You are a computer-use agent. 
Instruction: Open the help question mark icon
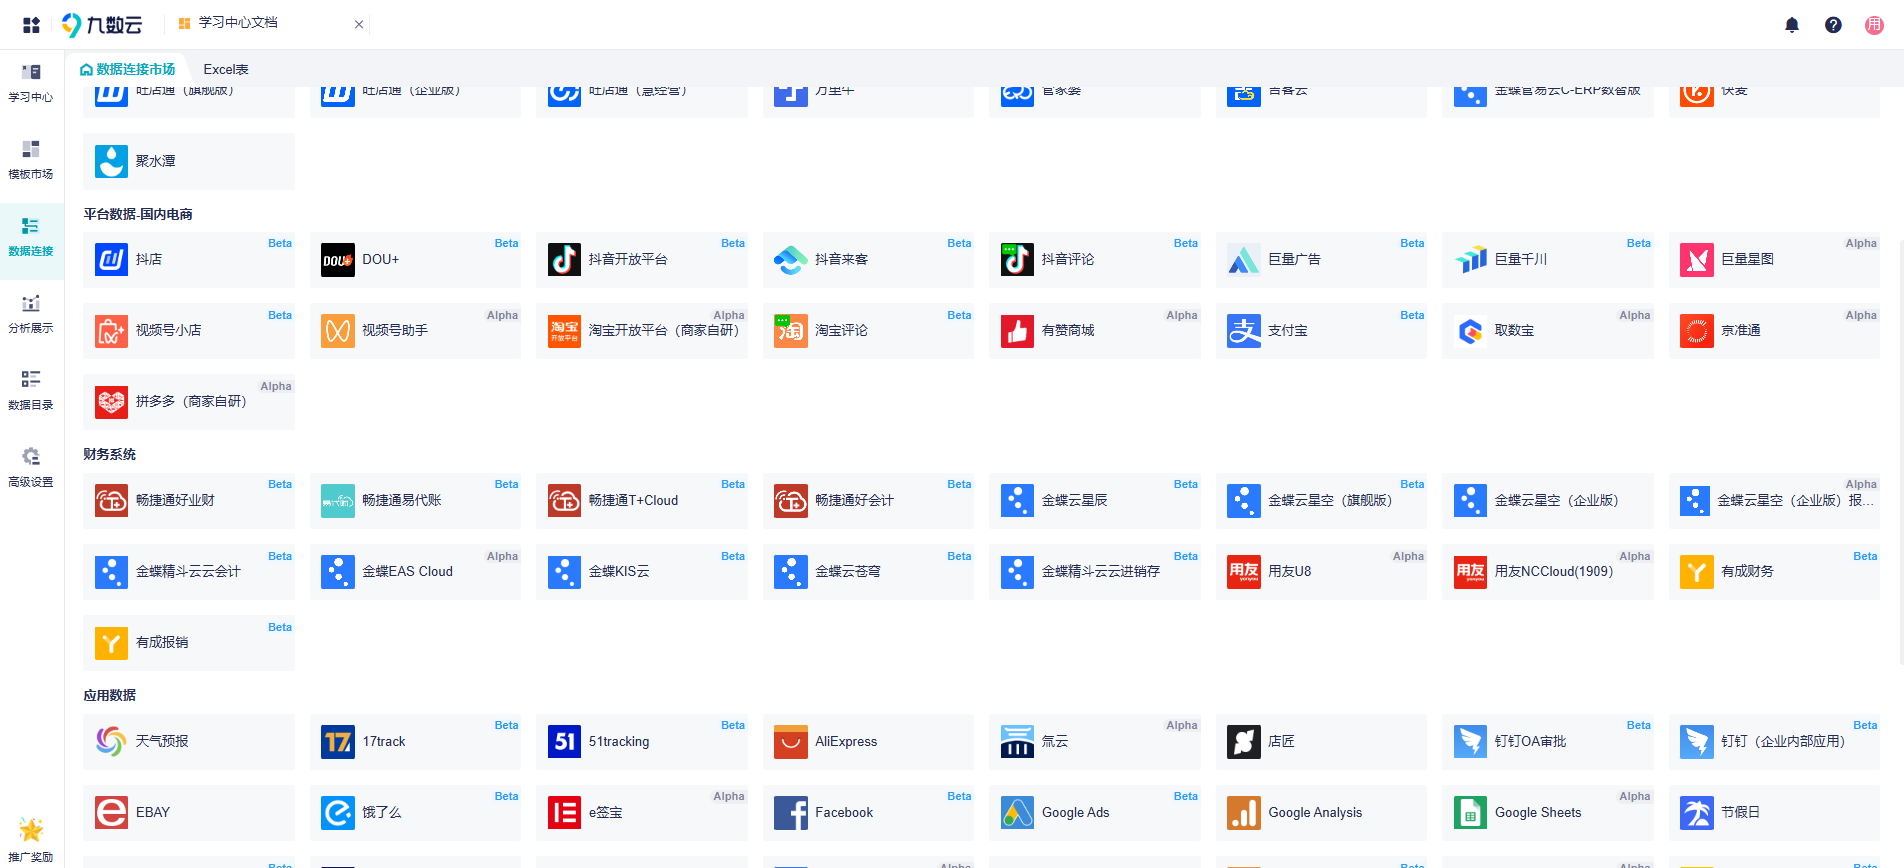click(x=1833, y=25)
